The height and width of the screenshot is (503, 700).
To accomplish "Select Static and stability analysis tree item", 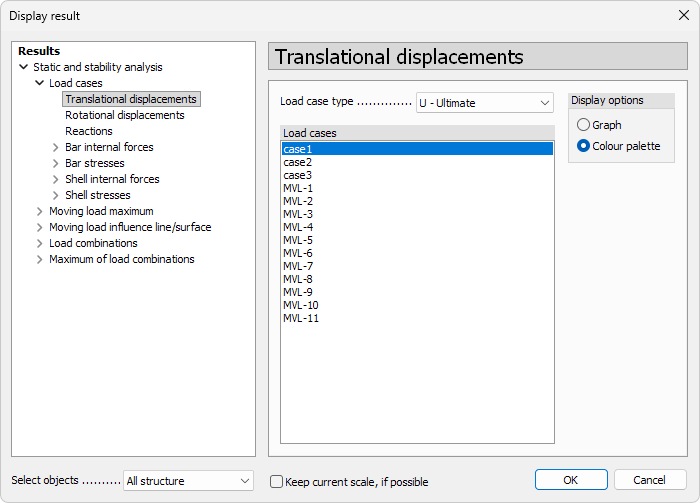I will click(x=98, y=67).
